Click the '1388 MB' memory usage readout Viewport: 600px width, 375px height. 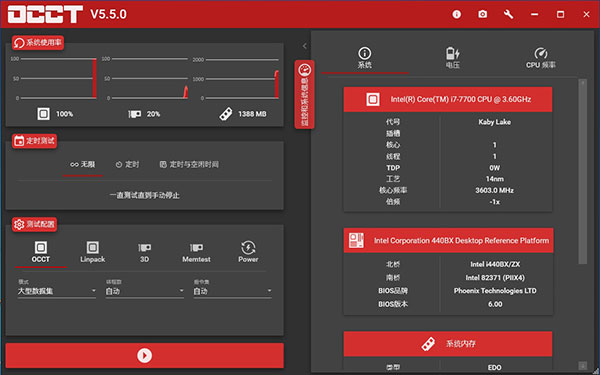(x=252, y=114)
